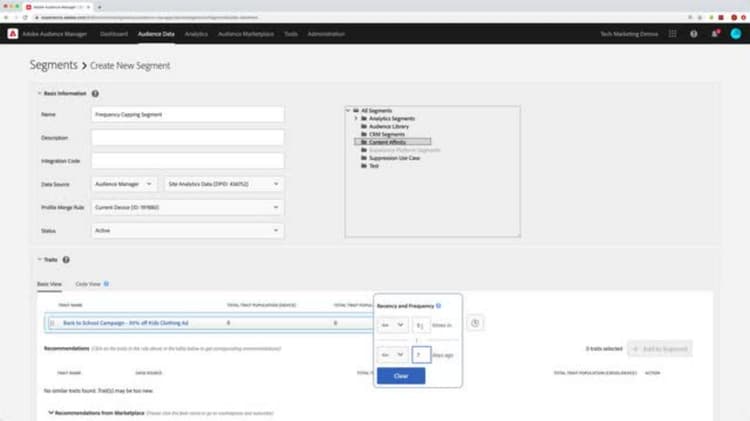Screen dimensions: 750x421
Task: Open the frequency operator dropdown
Action: (392, 325)
